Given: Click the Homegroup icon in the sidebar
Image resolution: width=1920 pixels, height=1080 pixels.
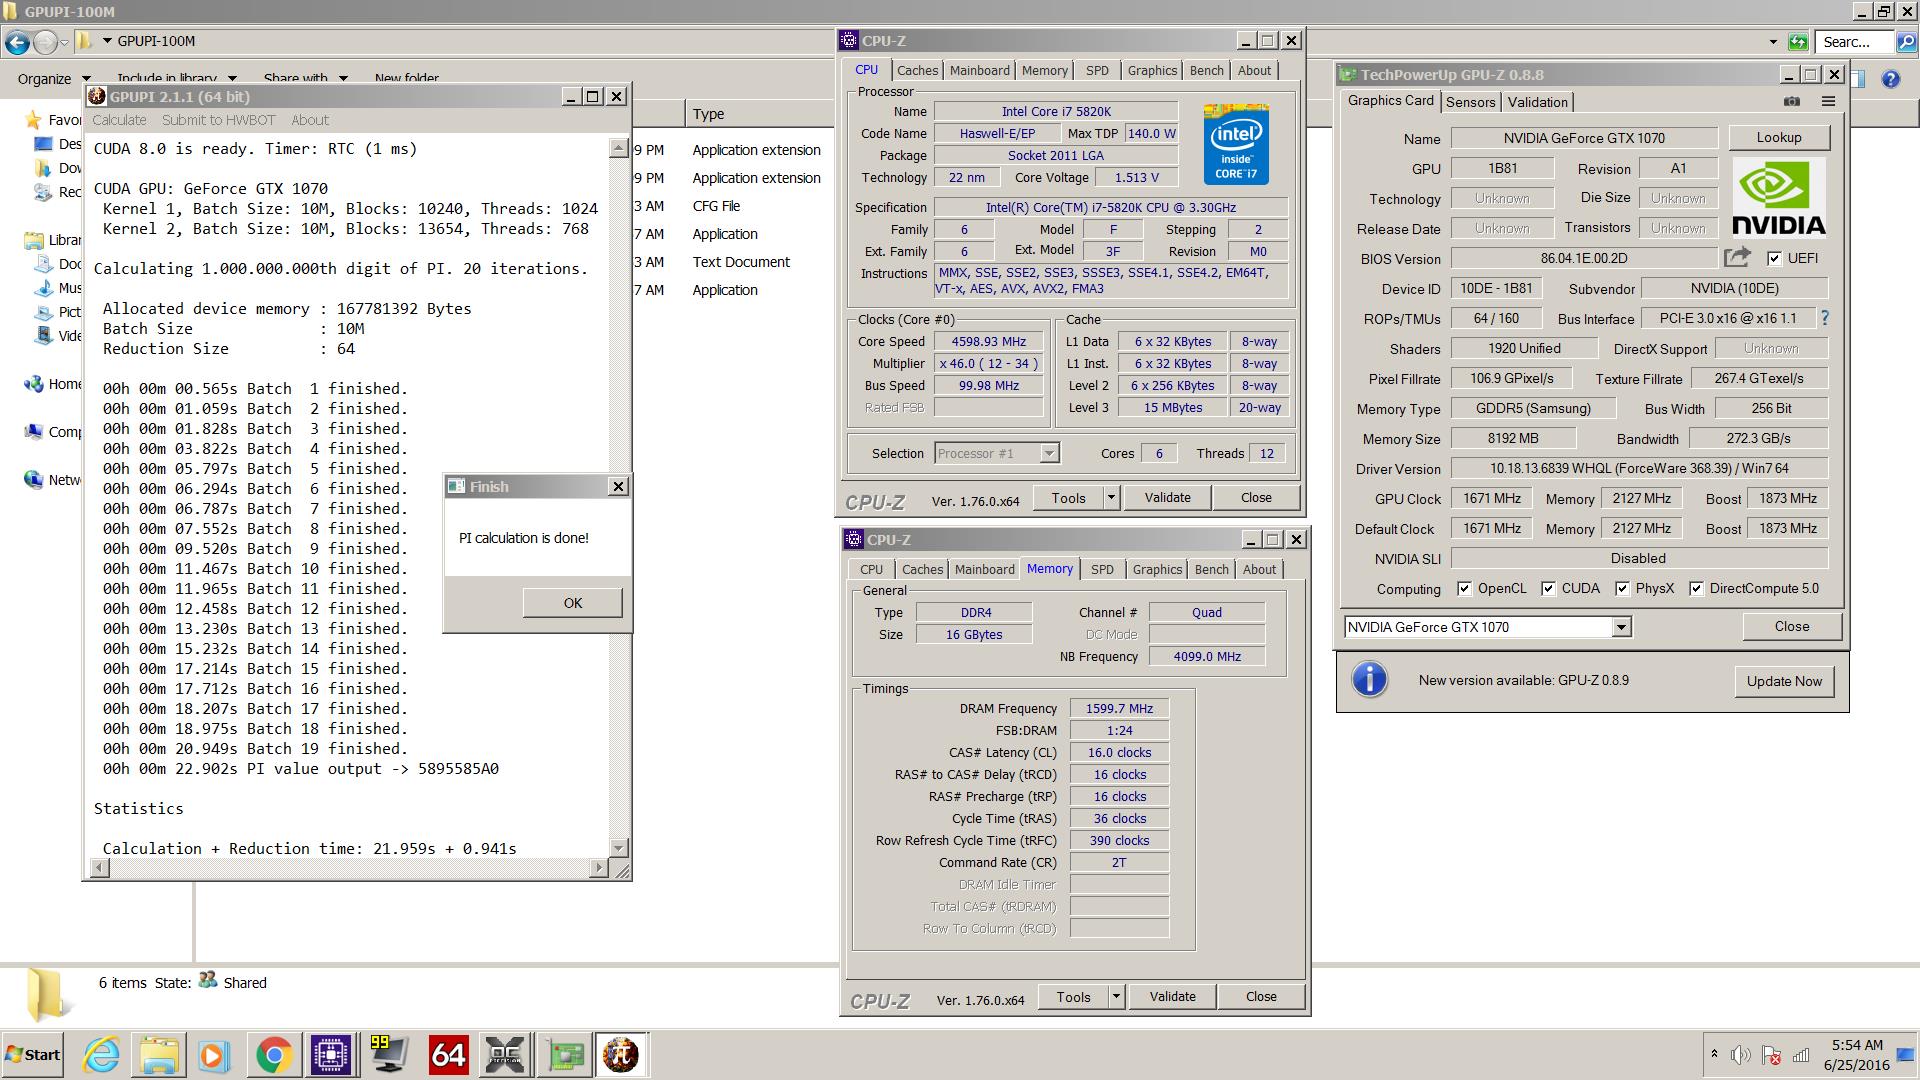Looking at the screenshot, I should click(34, 384).
